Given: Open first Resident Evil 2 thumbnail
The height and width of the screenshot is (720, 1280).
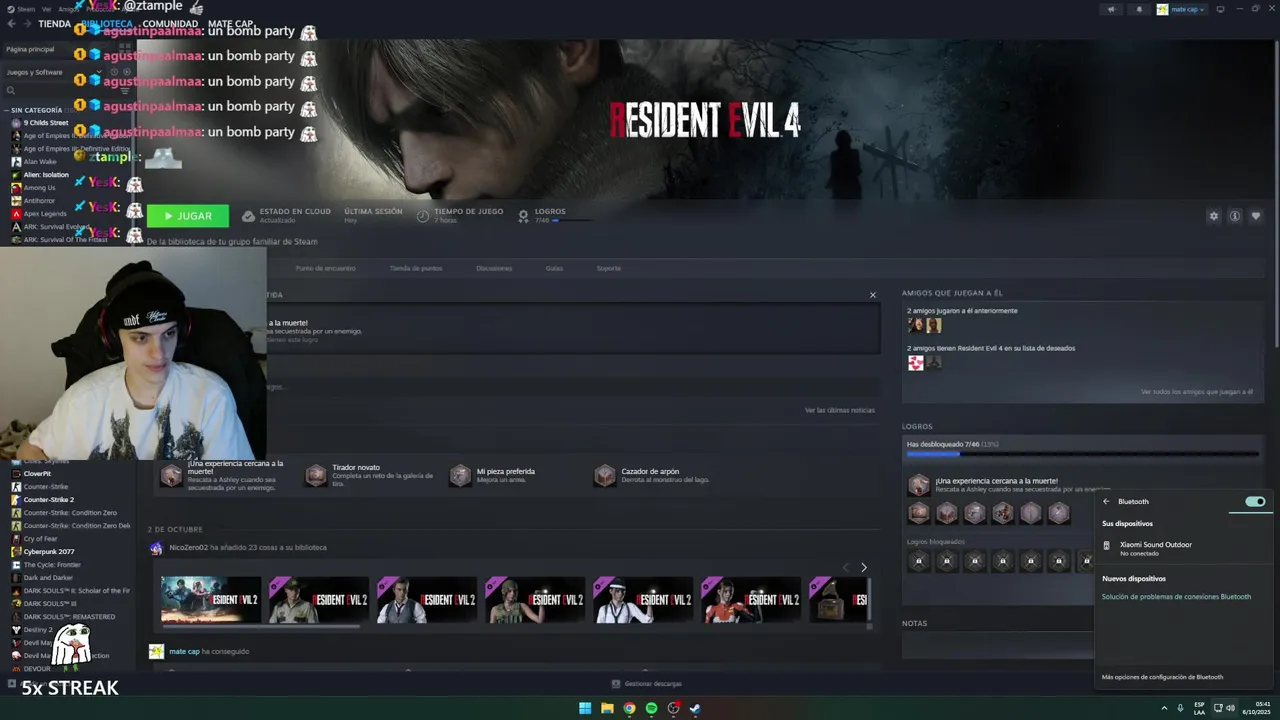Looking at the screenshot, I should click(211, 599).
